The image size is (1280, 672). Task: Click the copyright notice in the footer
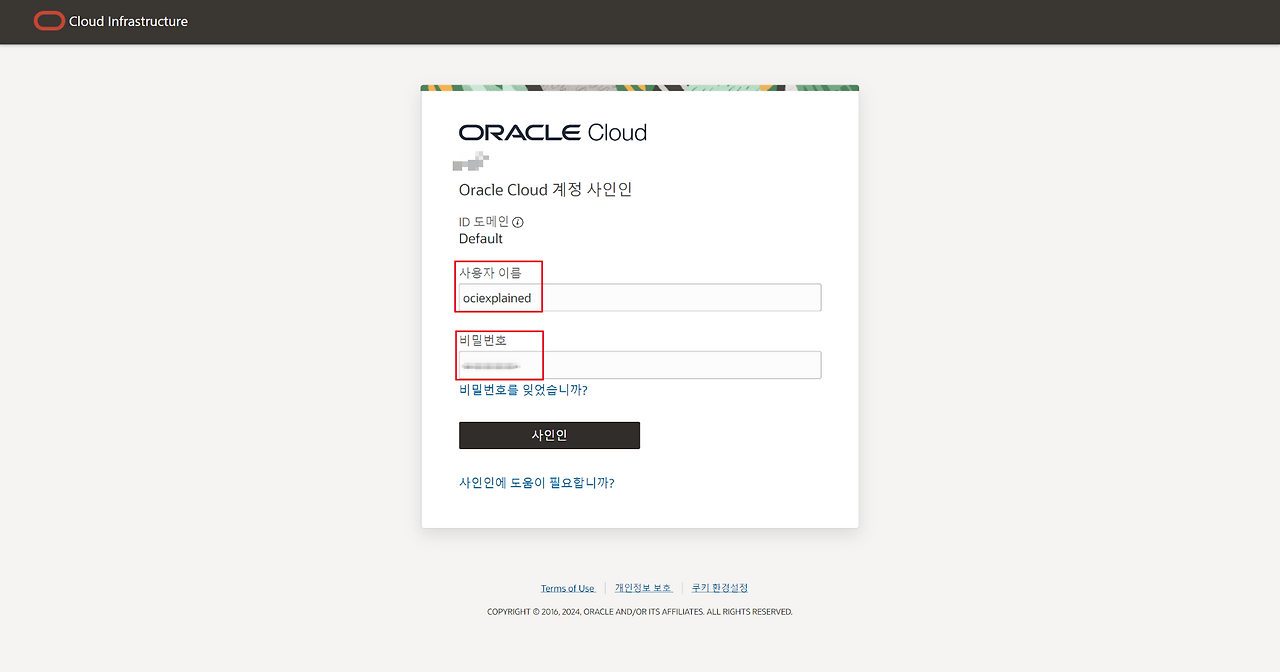tap(640, 612)
